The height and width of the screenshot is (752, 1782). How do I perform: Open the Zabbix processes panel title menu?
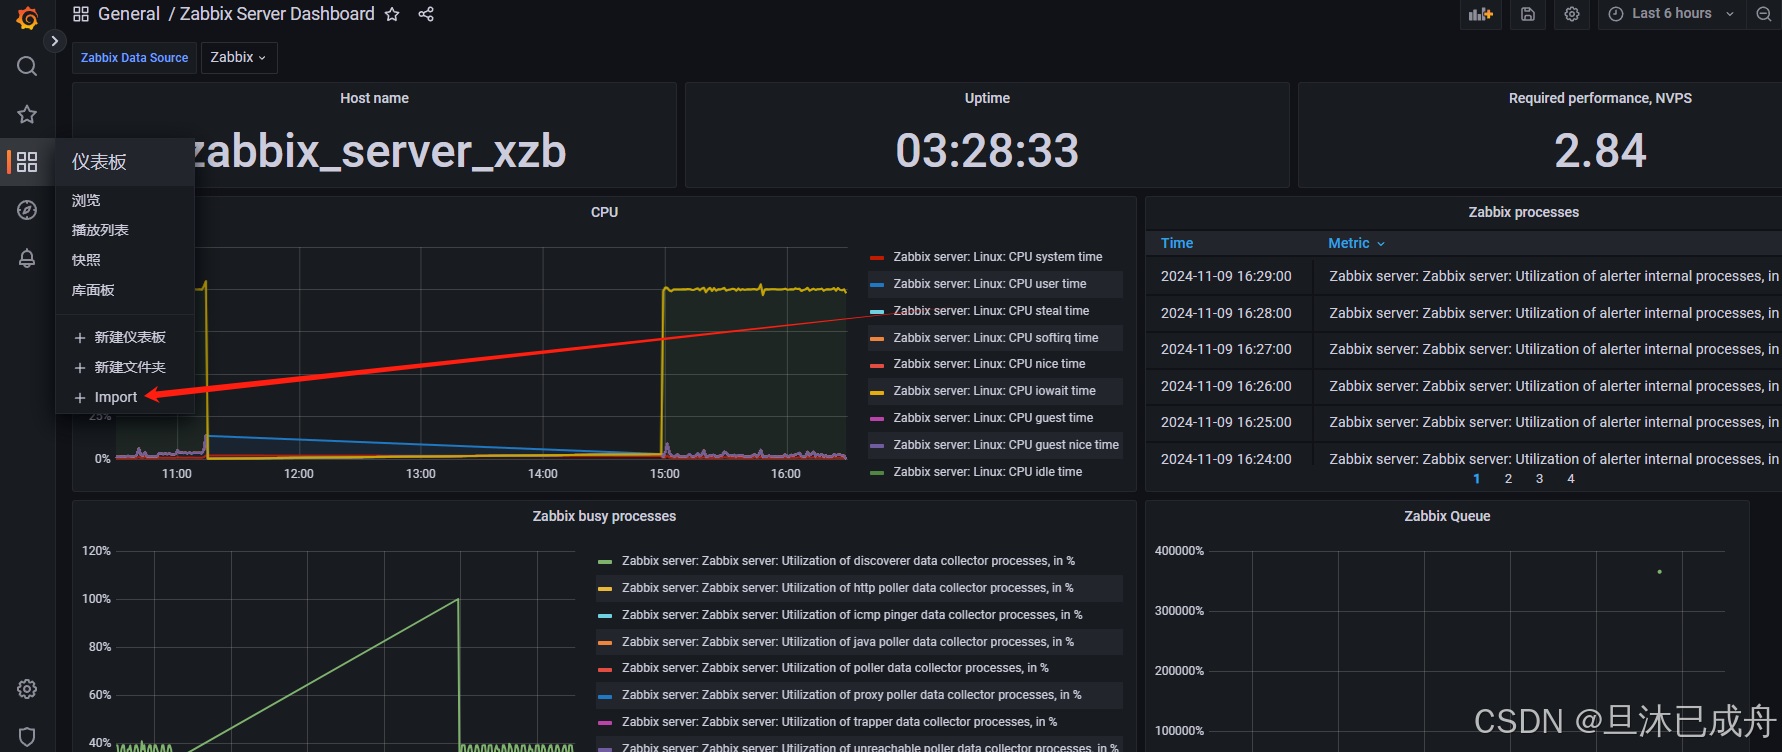pos(1523,212)
